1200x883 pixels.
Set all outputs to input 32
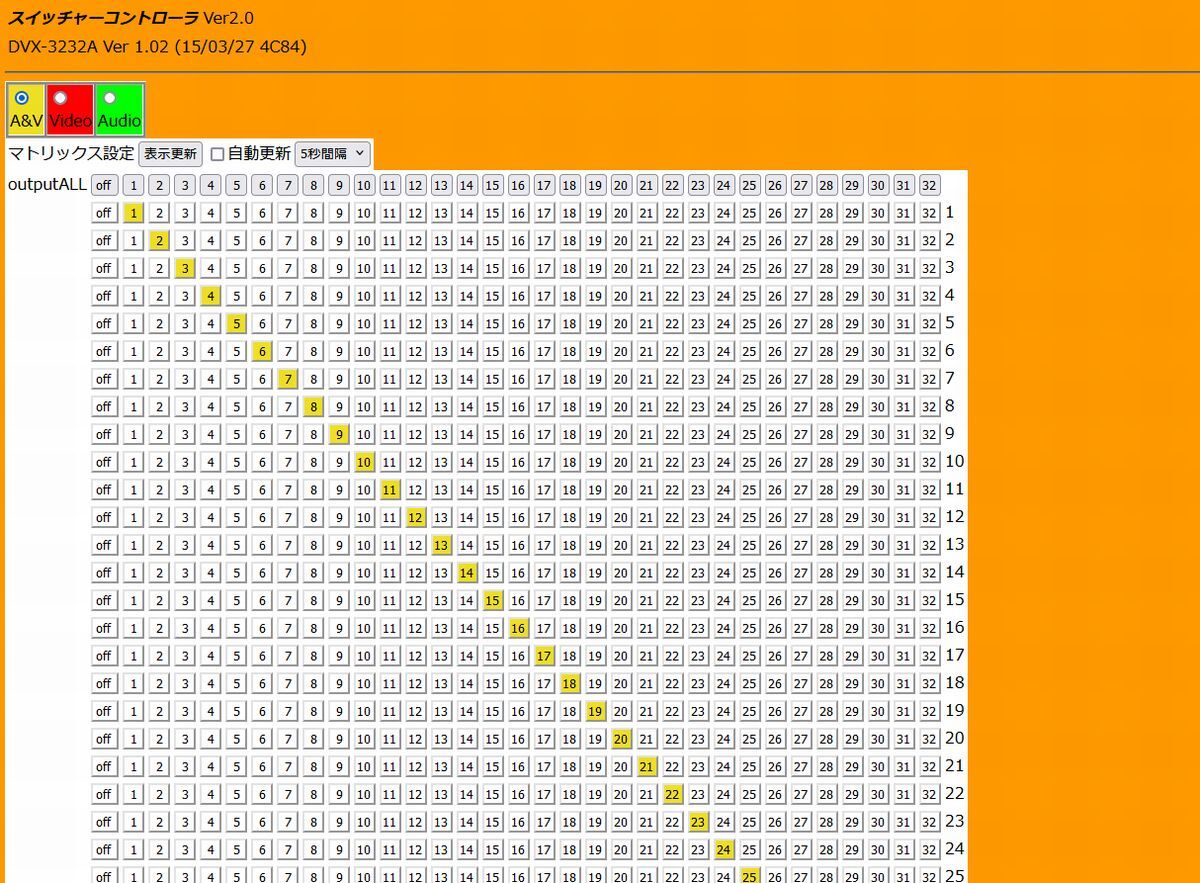tap(929, 185)
